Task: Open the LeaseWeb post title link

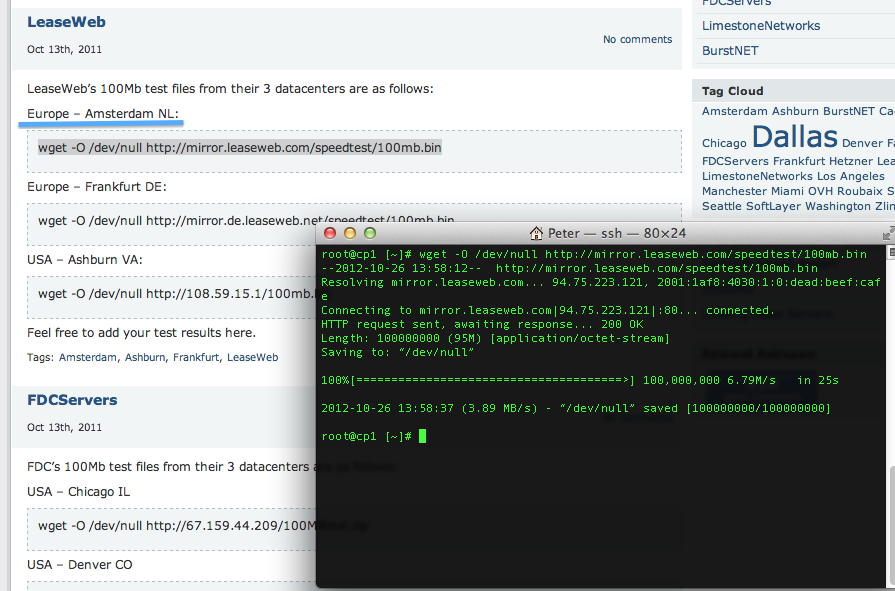Action: [x=66, y=22]
